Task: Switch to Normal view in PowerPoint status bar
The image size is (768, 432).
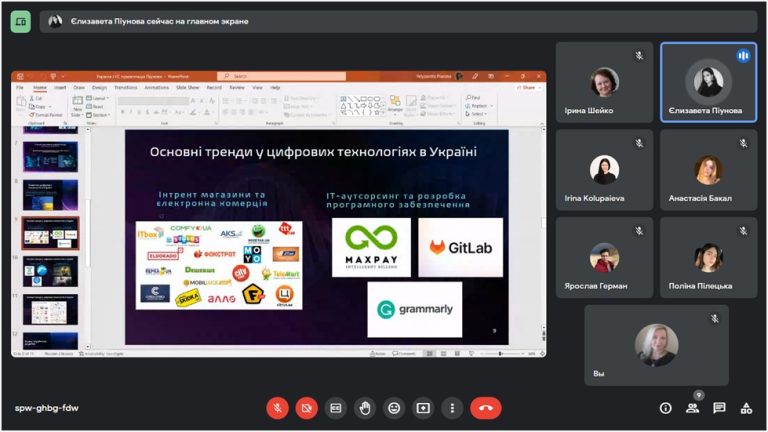Action: 429,353
